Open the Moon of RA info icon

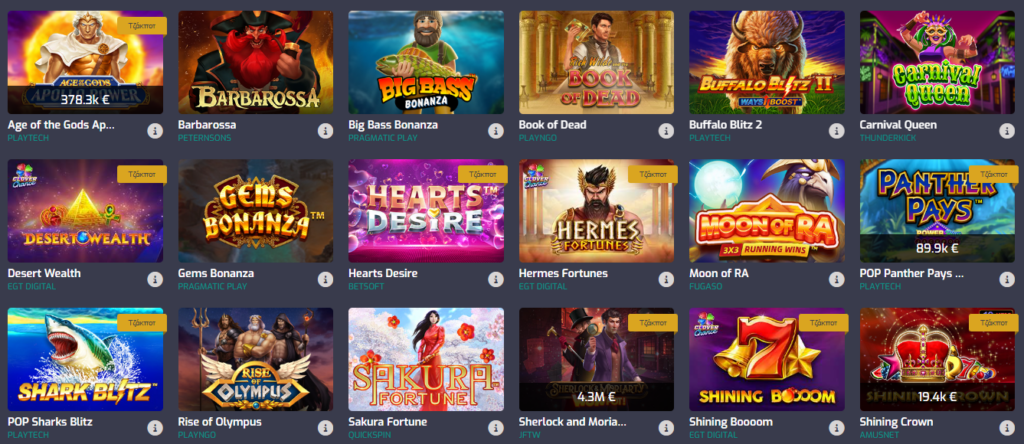pyautogui.click(x=837, y=279)
